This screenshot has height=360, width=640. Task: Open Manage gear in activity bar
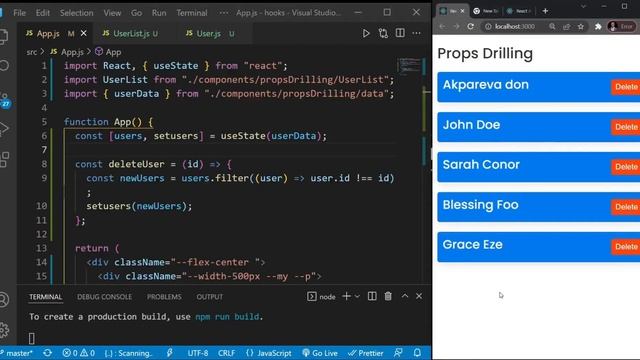4,330
